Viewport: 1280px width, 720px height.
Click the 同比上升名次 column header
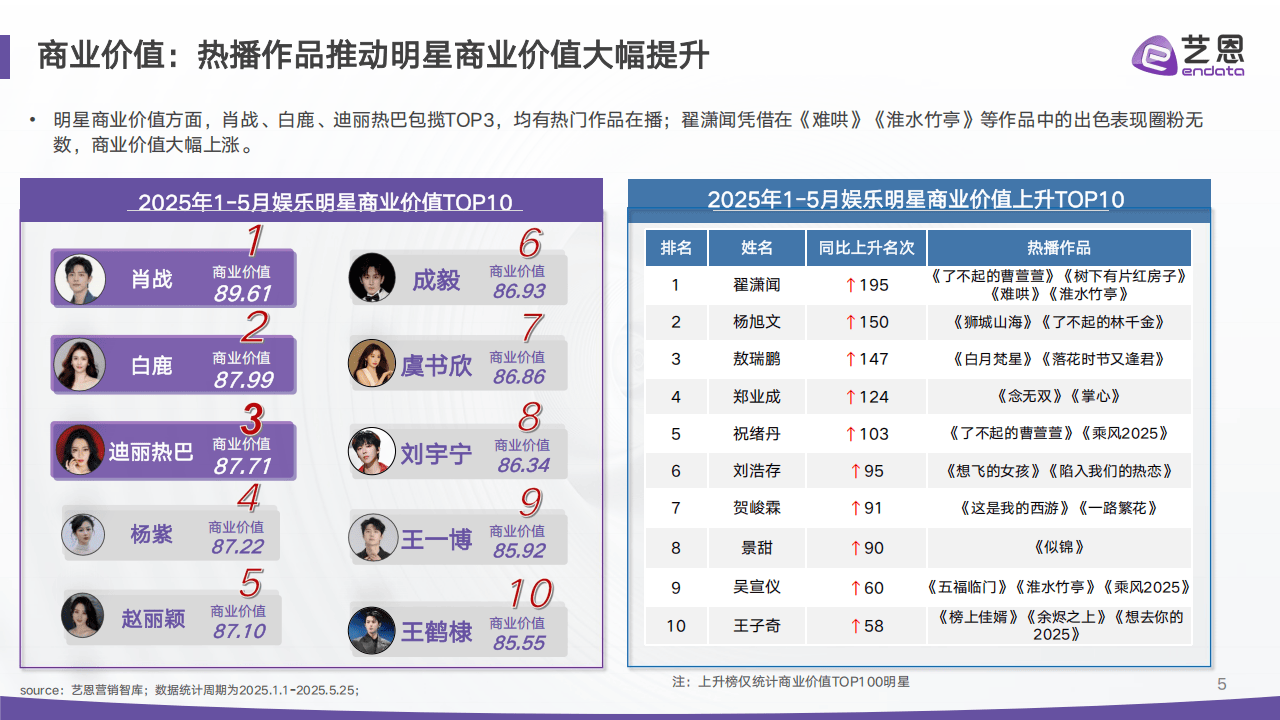(866, 248)
